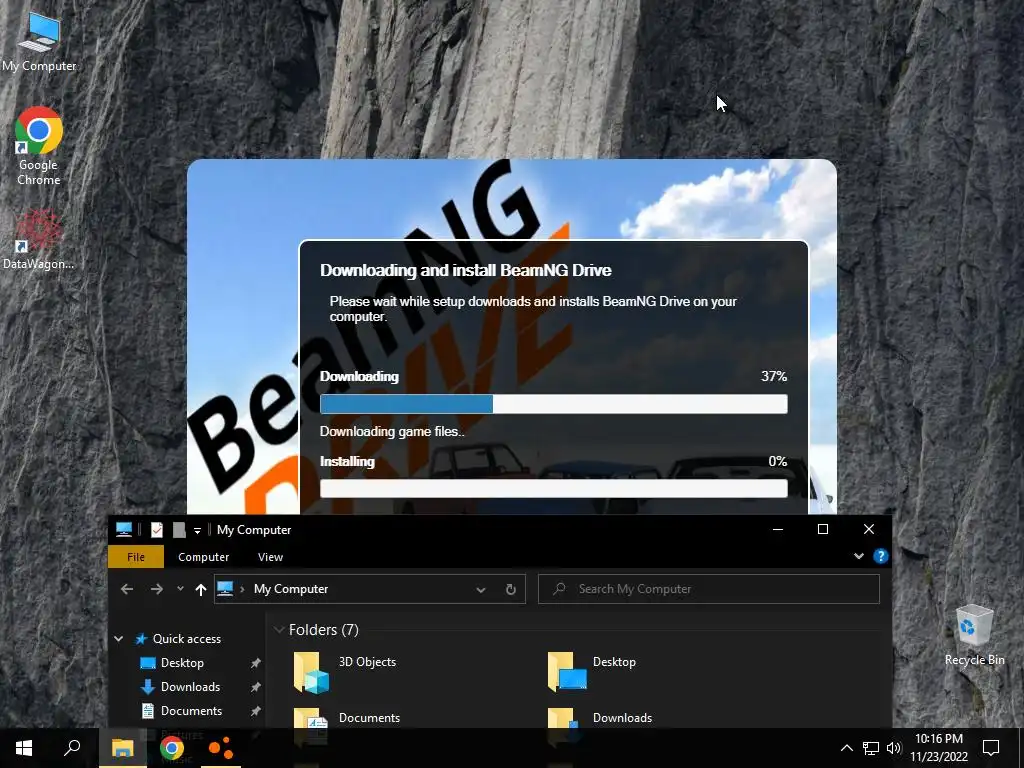Open the View ribbon tab
Viewport: 1024px width, 768px height.
270,557
